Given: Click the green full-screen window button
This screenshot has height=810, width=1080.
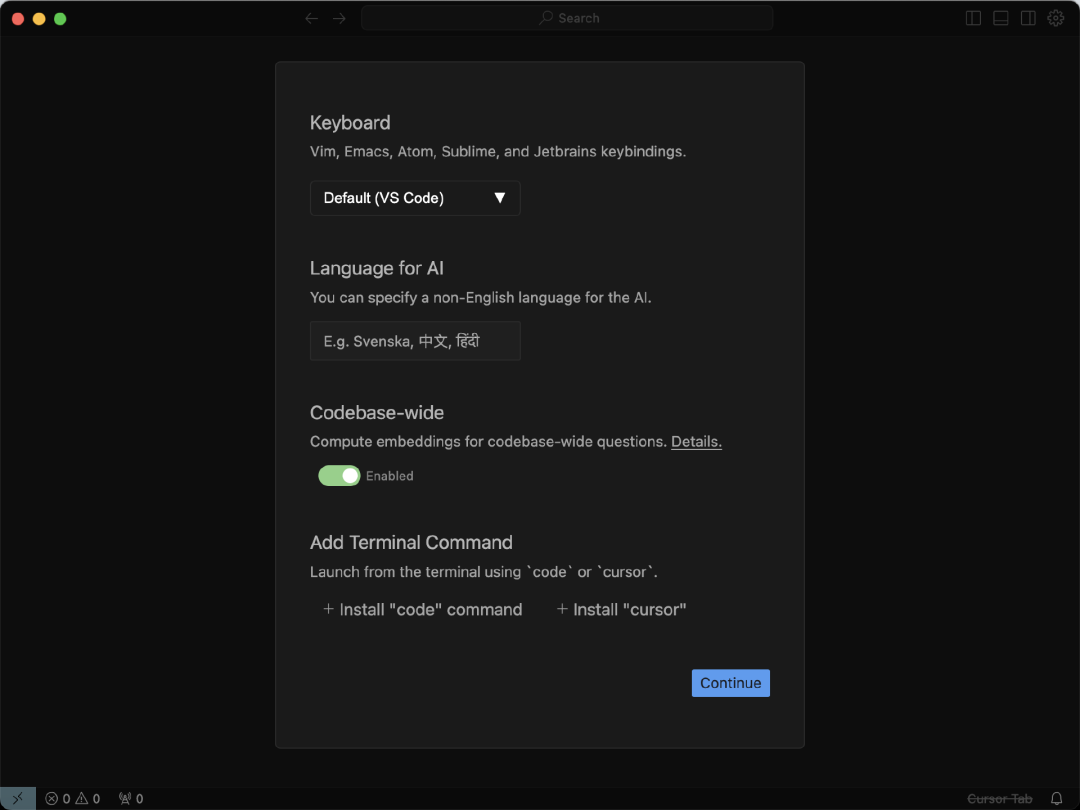Looking at the screenshot, I should pos(60,18).
